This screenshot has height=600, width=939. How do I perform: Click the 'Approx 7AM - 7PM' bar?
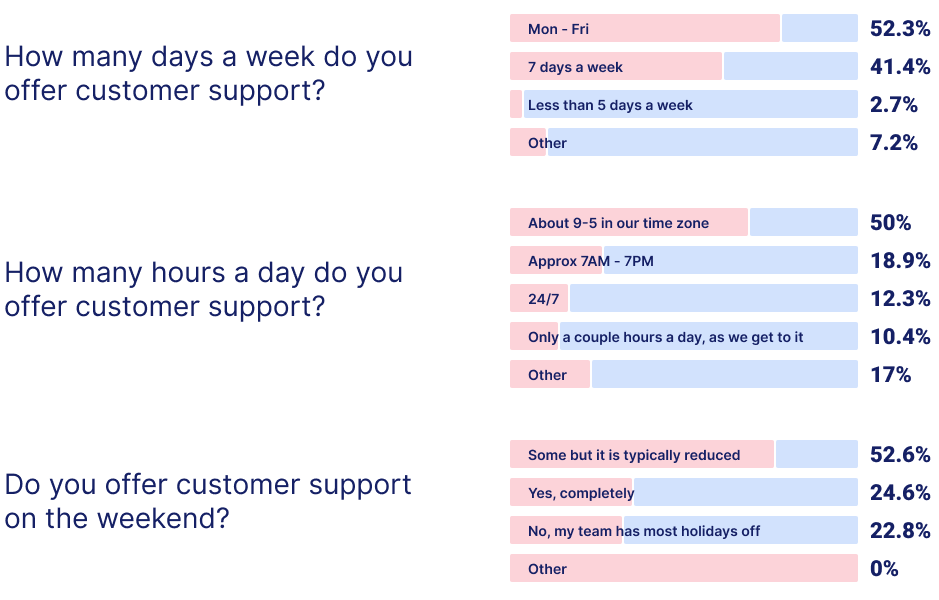coord(683,260)
